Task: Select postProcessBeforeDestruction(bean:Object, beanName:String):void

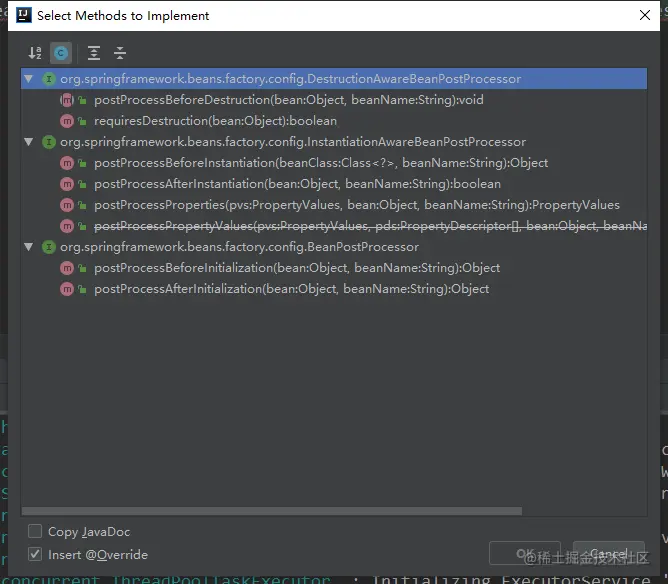Action: 289,100
